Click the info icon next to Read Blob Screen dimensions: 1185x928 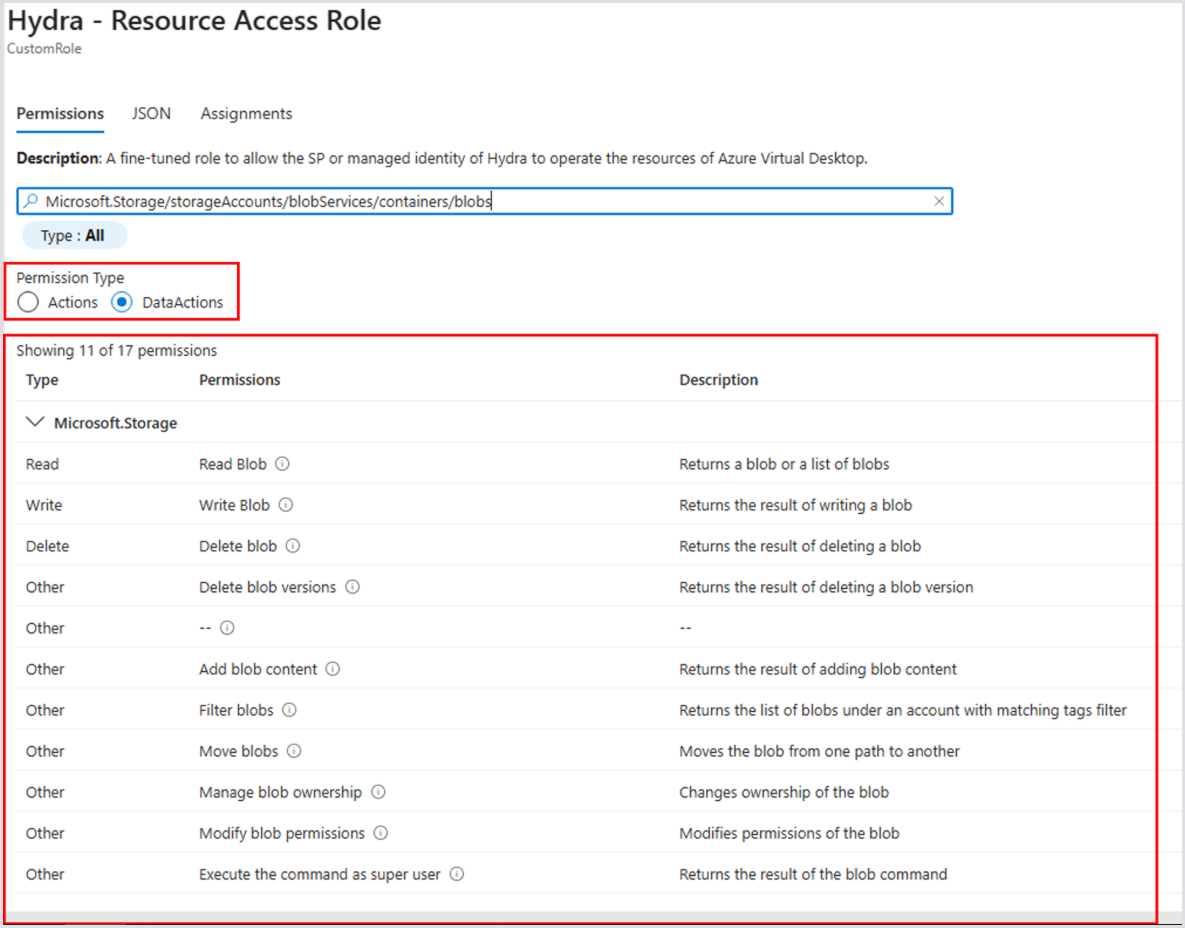pos(282,464)
